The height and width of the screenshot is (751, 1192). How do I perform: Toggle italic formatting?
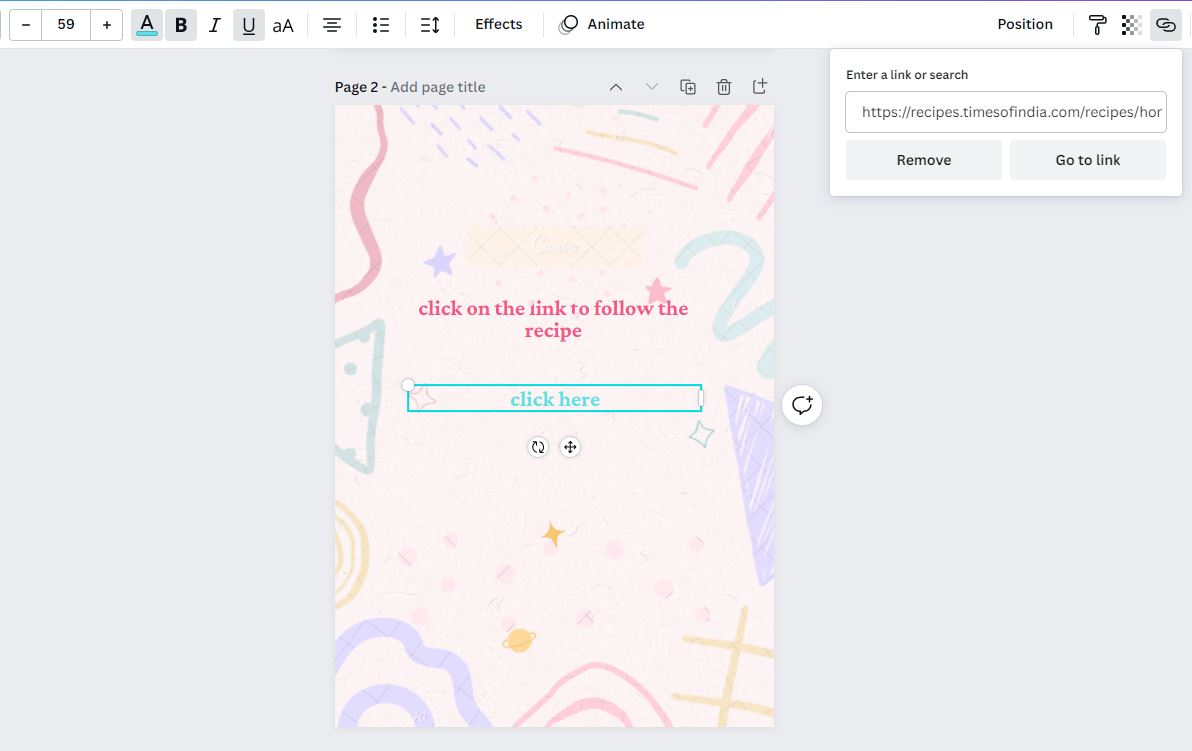214,25
